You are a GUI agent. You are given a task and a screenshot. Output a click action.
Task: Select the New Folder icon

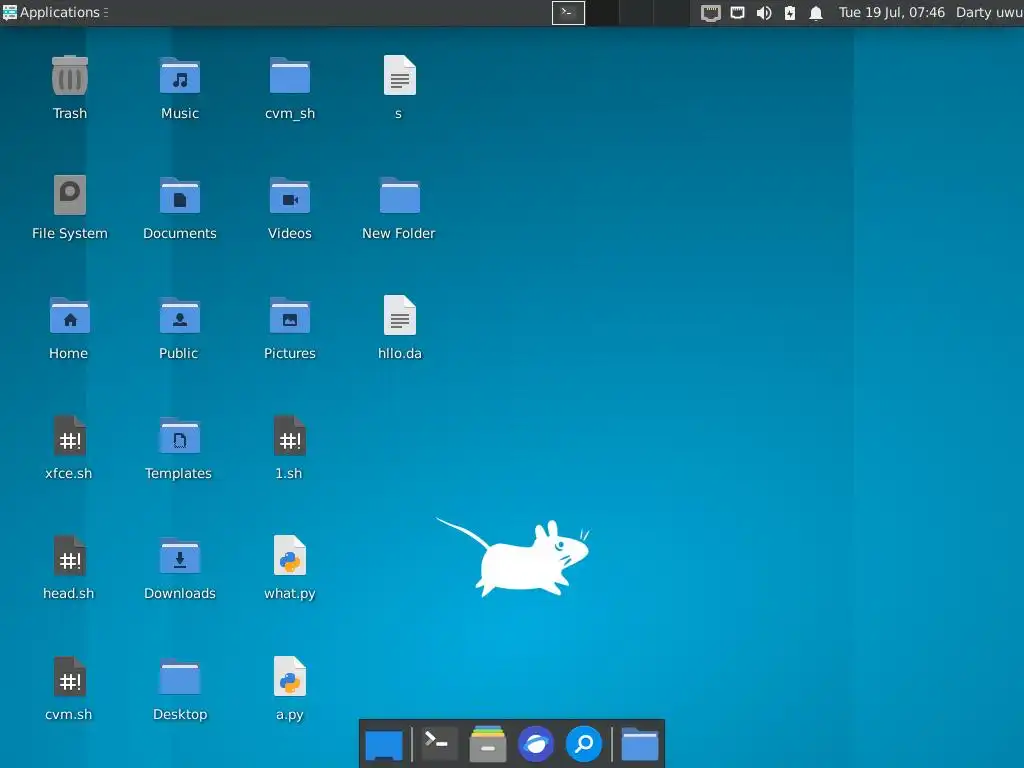click(400, 195)
